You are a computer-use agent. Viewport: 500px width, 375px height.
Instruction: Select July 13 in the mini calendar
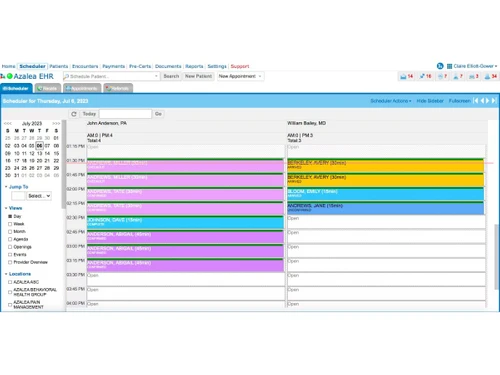tap(39, 153)
